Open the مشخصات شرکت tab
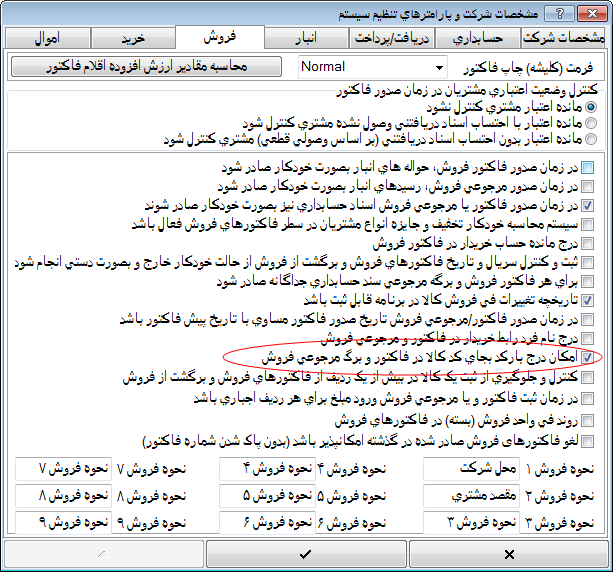613x572 pixels. 565,37
